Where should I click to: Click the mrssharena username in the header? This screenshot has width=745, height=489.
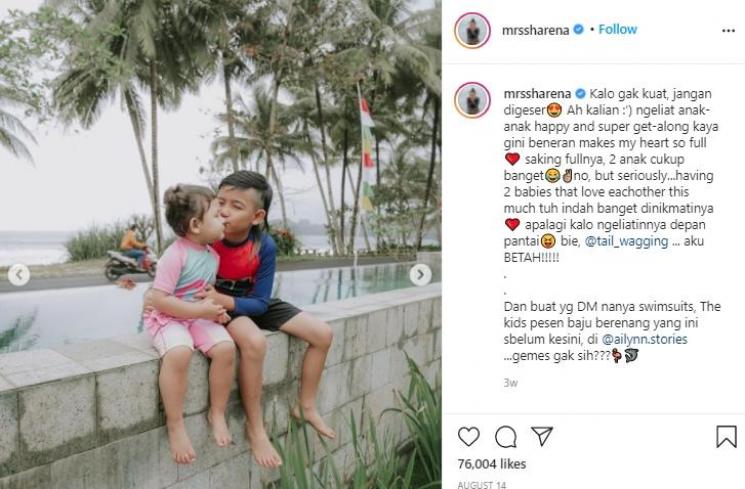(535, 30)
